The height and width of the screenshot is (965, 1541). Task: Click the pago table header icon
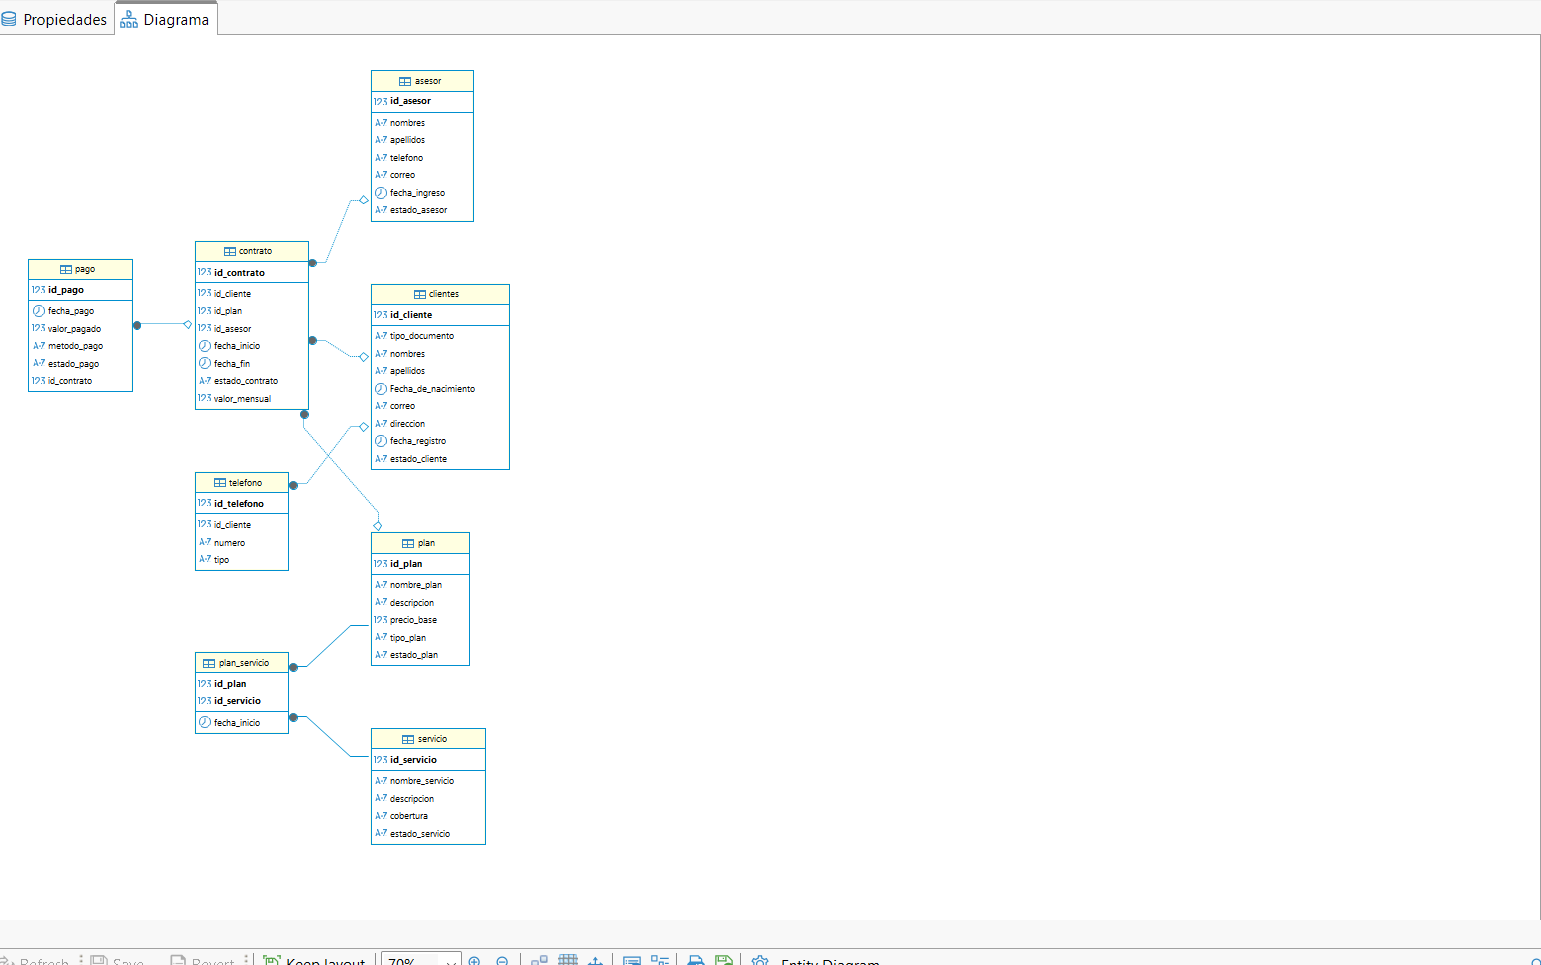click(66, 269)
